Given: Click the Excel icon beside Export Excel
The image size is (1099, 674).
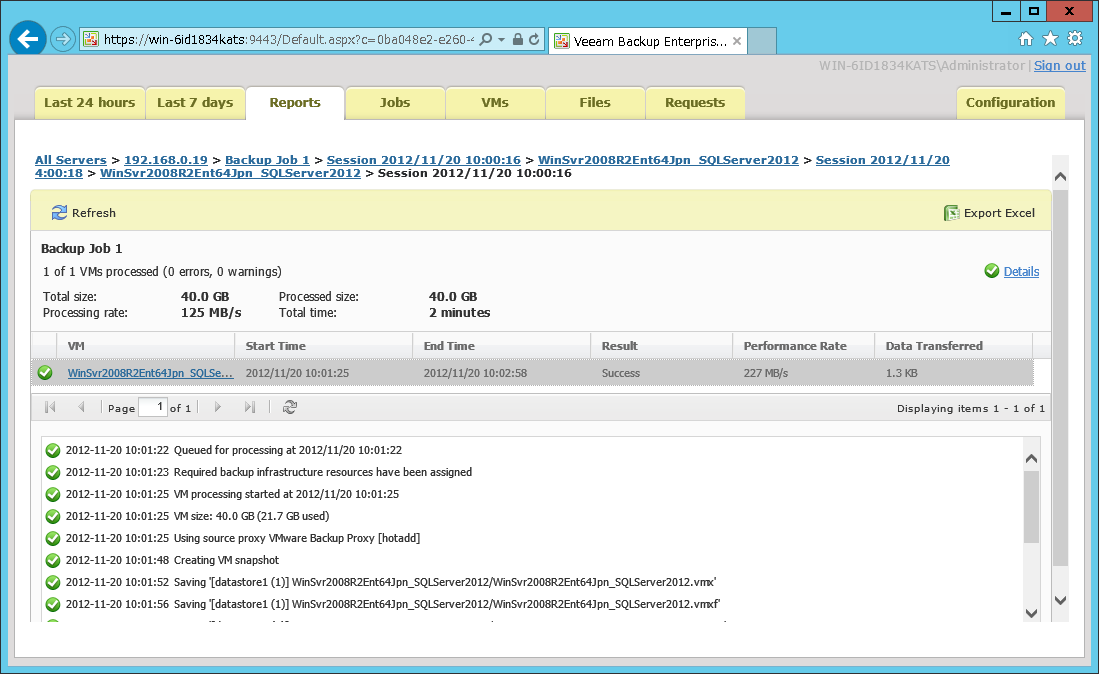Looking at the screenshot, I should coord(951,213).
